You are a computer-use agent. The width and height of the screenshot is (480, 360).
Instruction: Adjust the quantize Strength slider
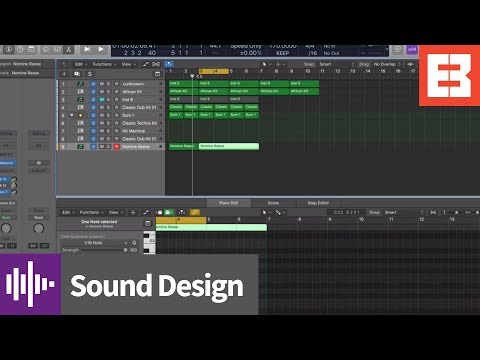104,250
